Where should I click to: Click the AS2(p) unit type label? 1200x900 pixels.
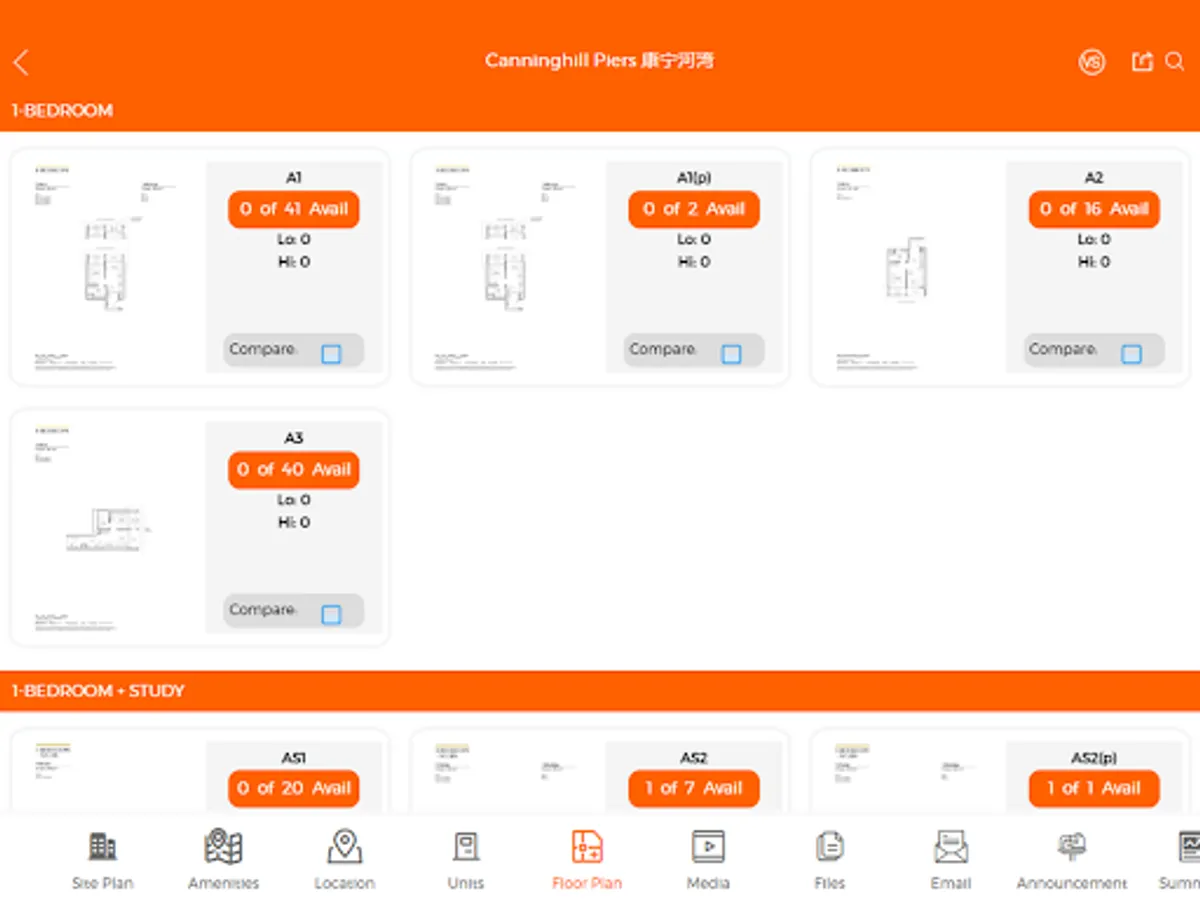pyautogui.click(x=1094, y=758)
